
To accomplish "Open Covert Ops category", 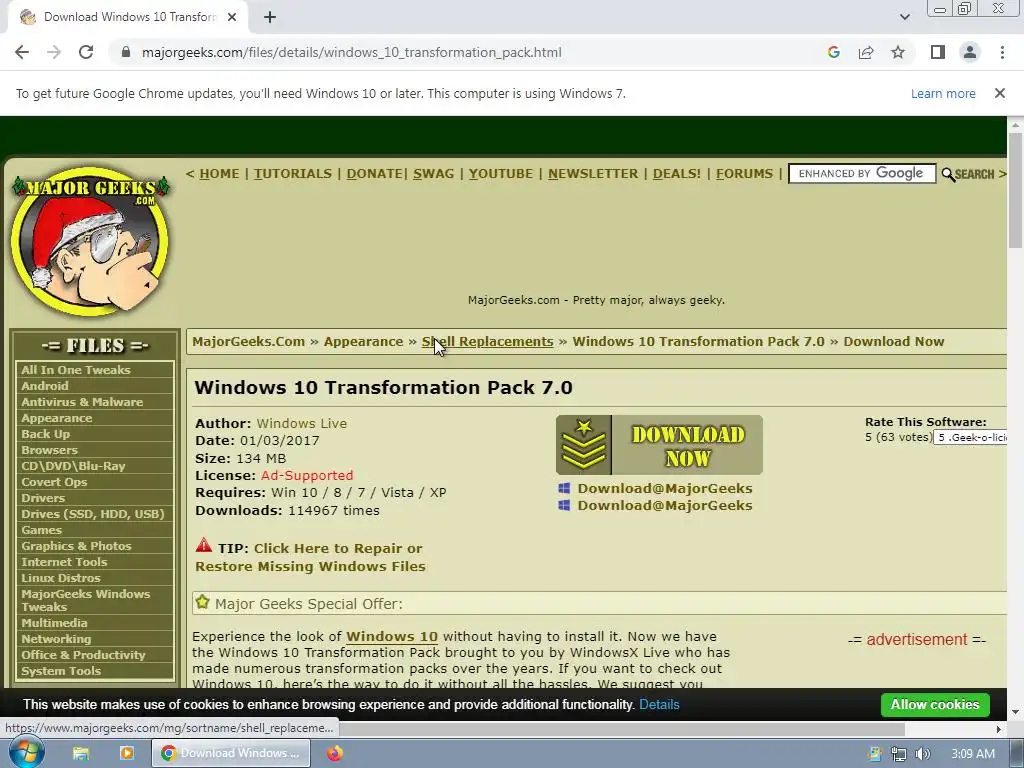I will (x=54, y=482).
